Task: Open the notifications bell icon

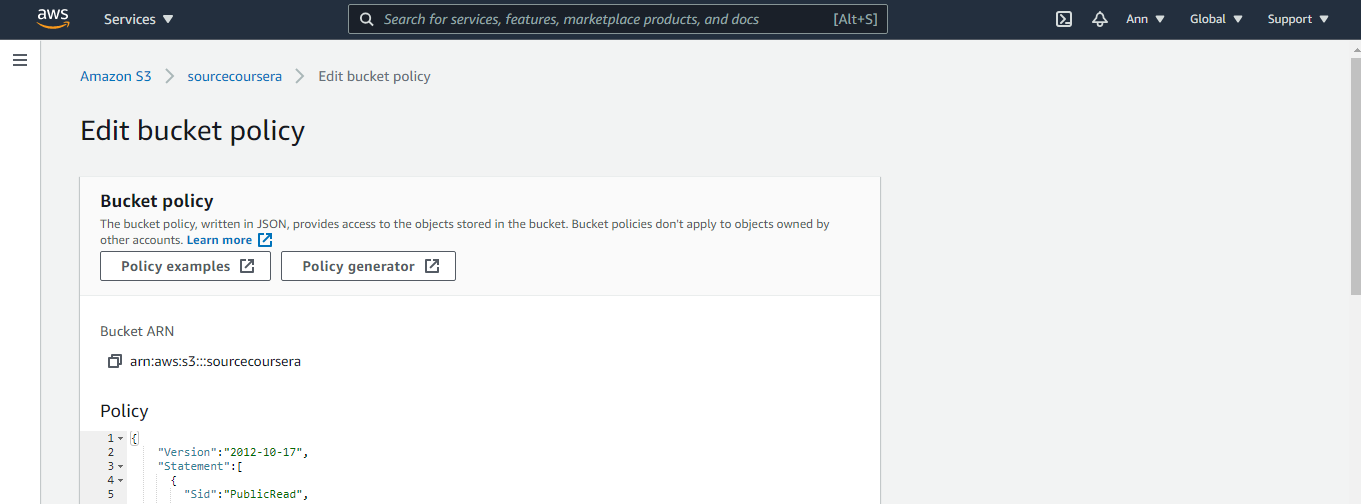Action: pos(1100,19)
